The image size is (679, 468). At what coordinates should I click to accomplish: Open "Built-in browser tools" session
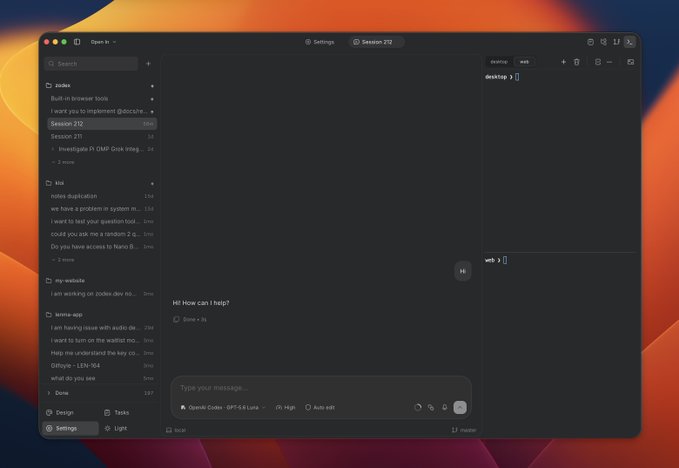[102, 99]
